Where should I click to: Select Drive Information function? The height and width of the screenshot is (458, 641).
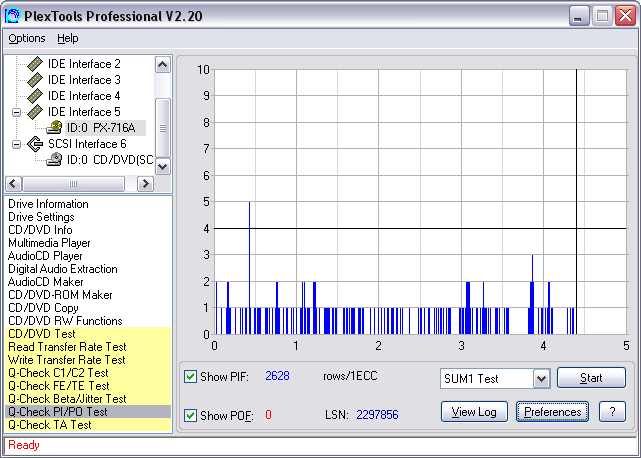(48, 204)
